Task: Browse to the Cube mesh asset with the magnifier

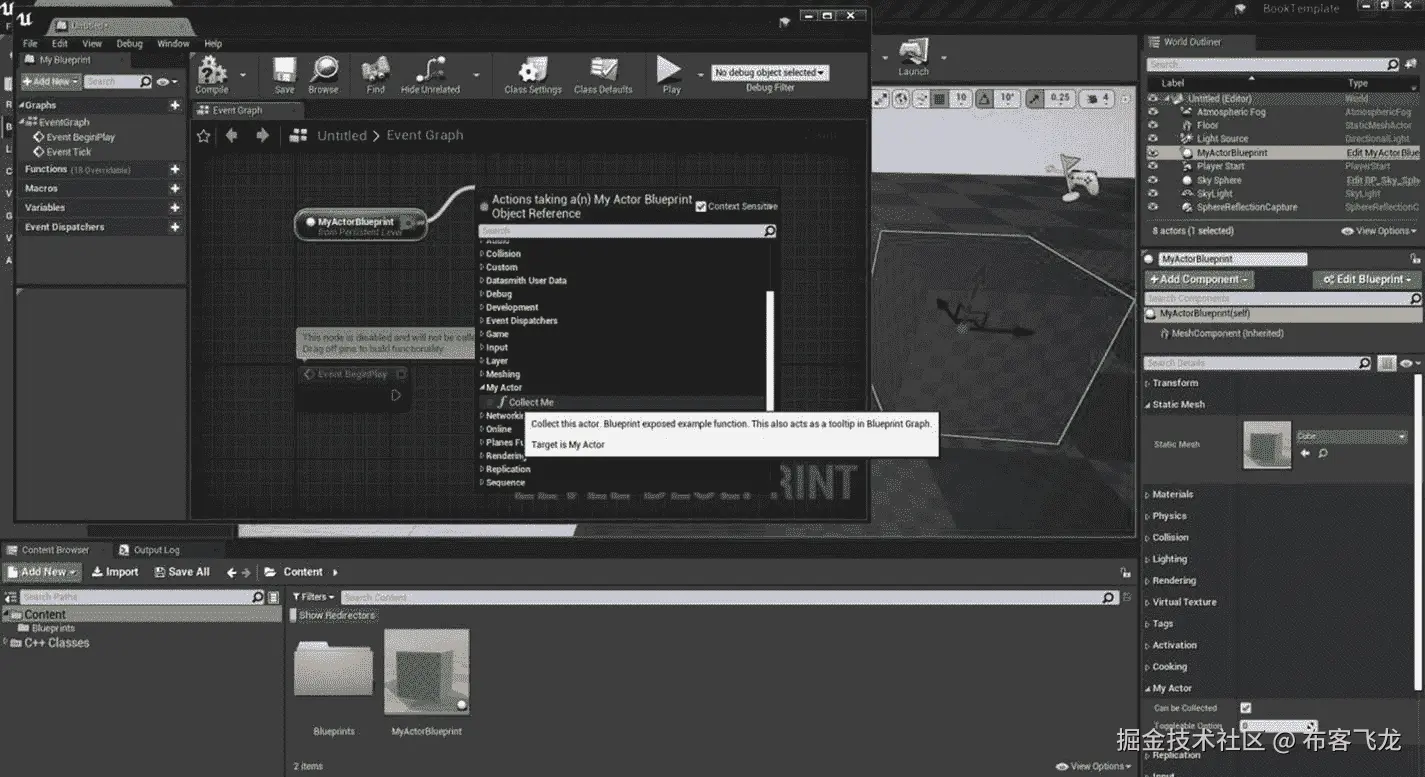Action: pyautogui.click(x=1322, y=453)
